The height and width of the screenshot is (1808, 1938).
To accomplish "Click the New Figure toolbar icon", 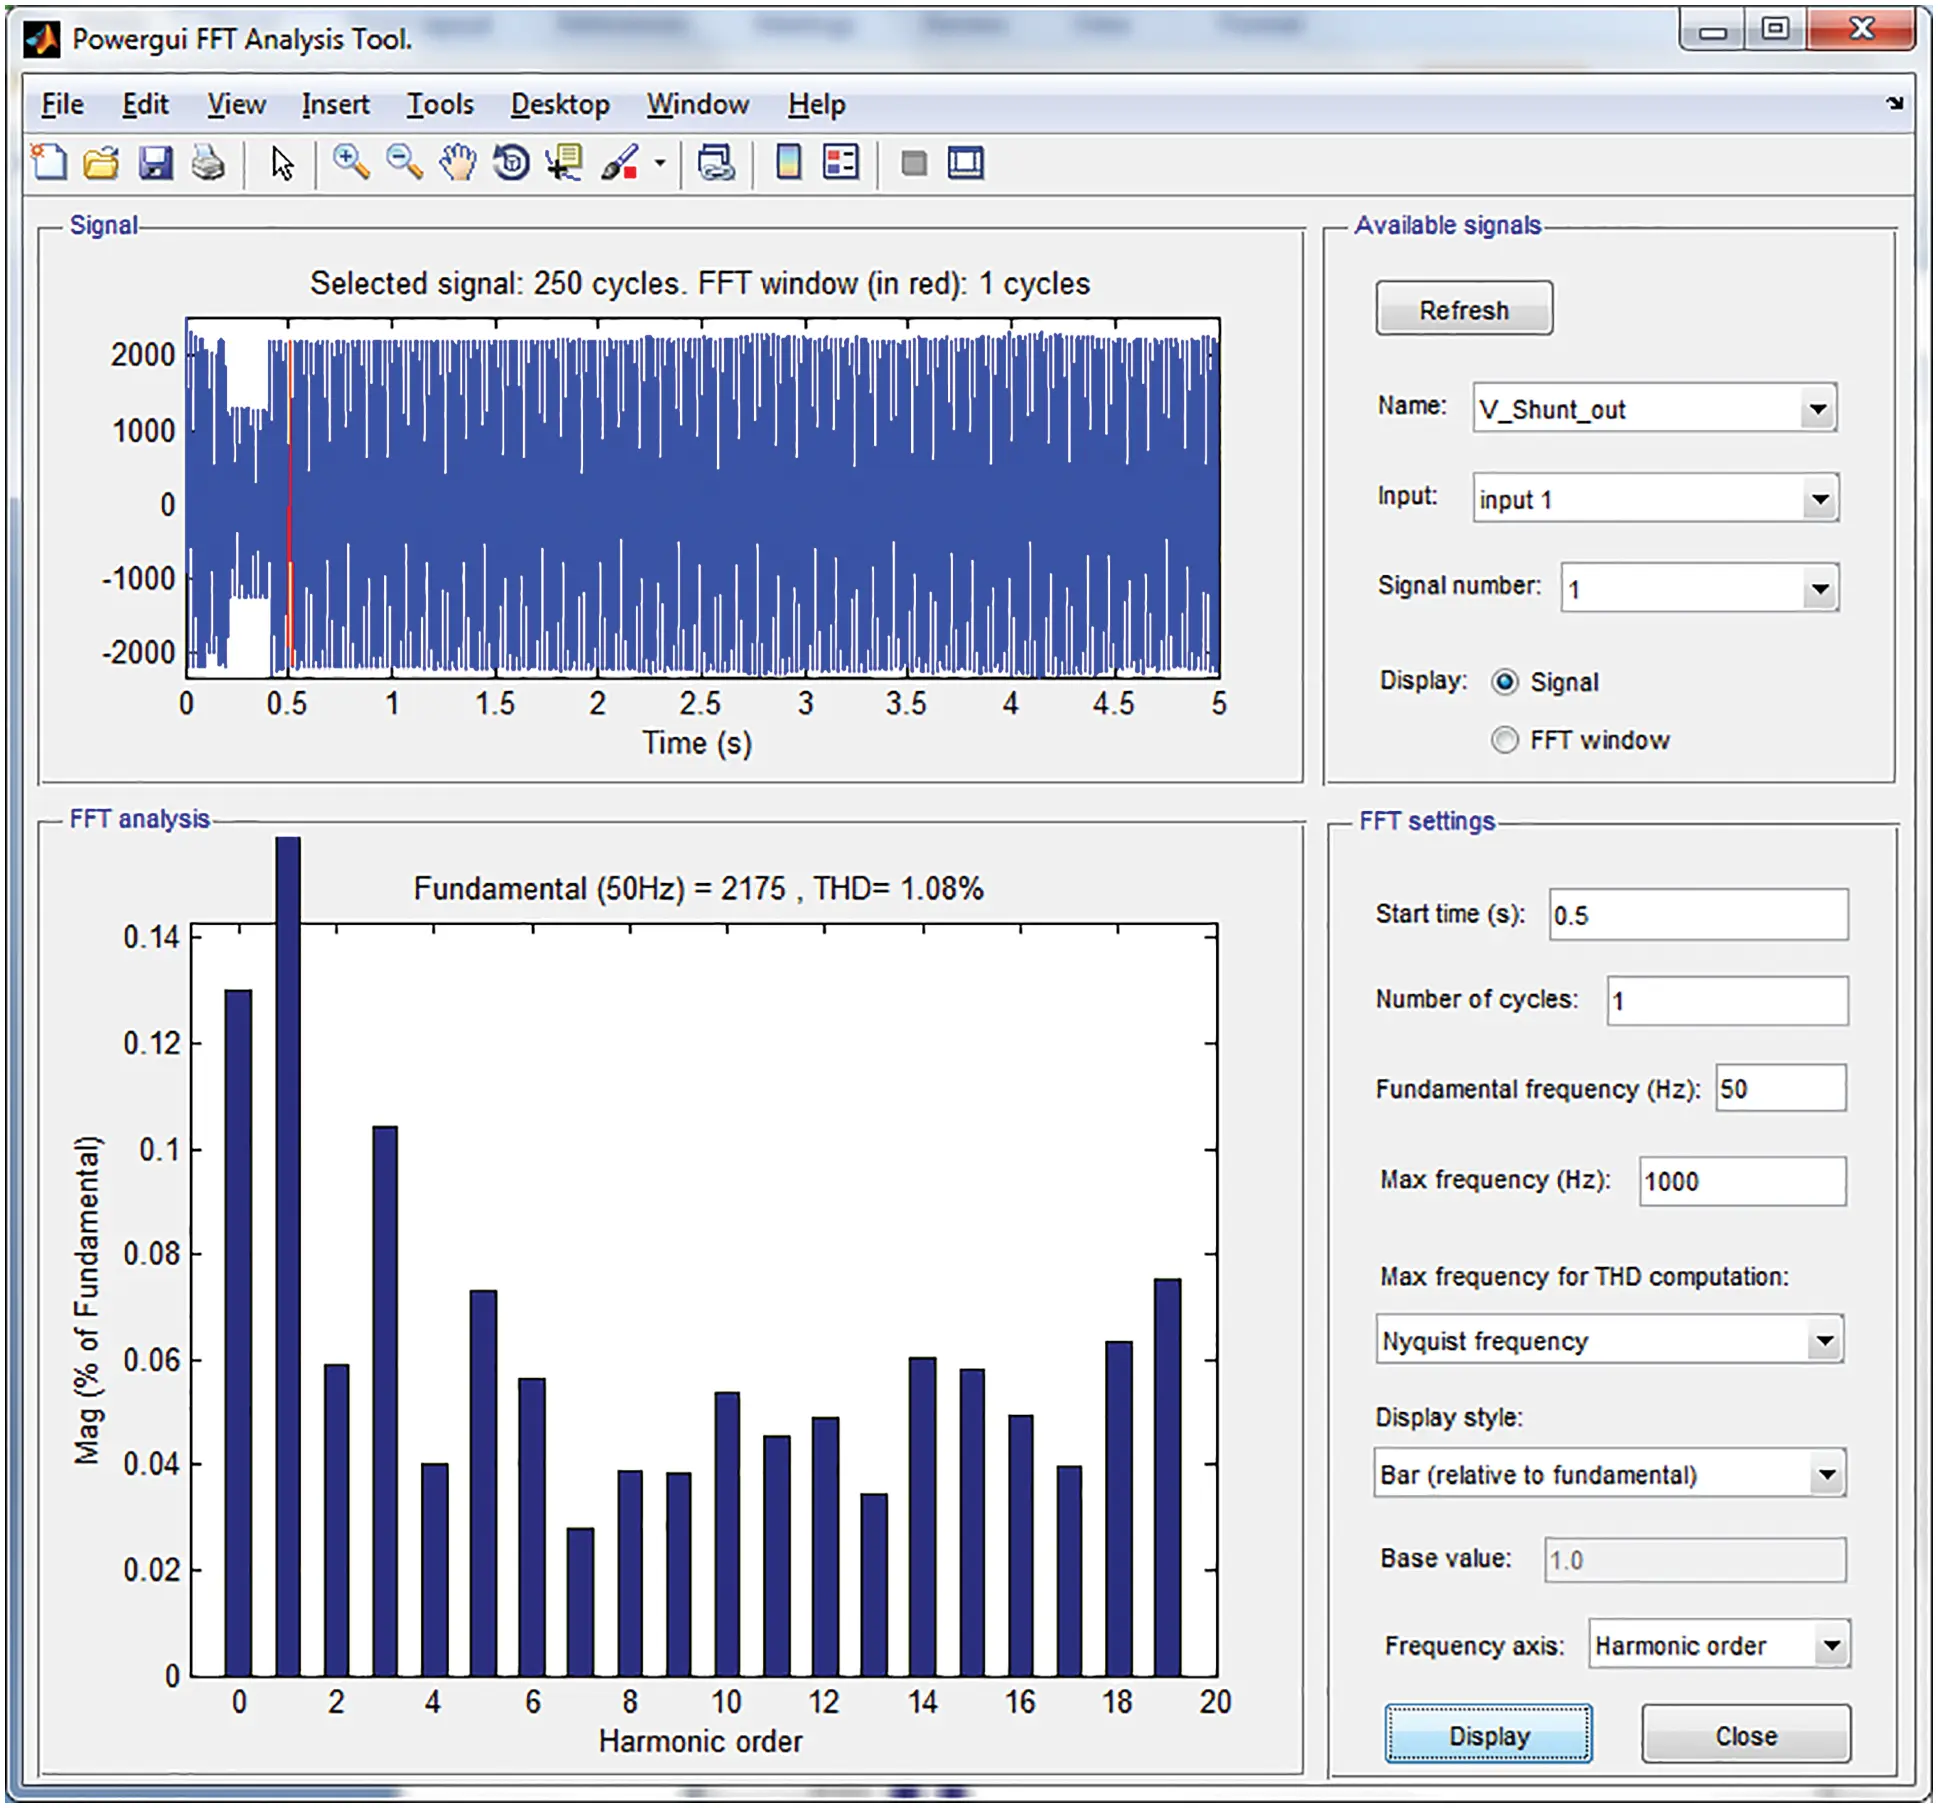I will coord(49,162).
